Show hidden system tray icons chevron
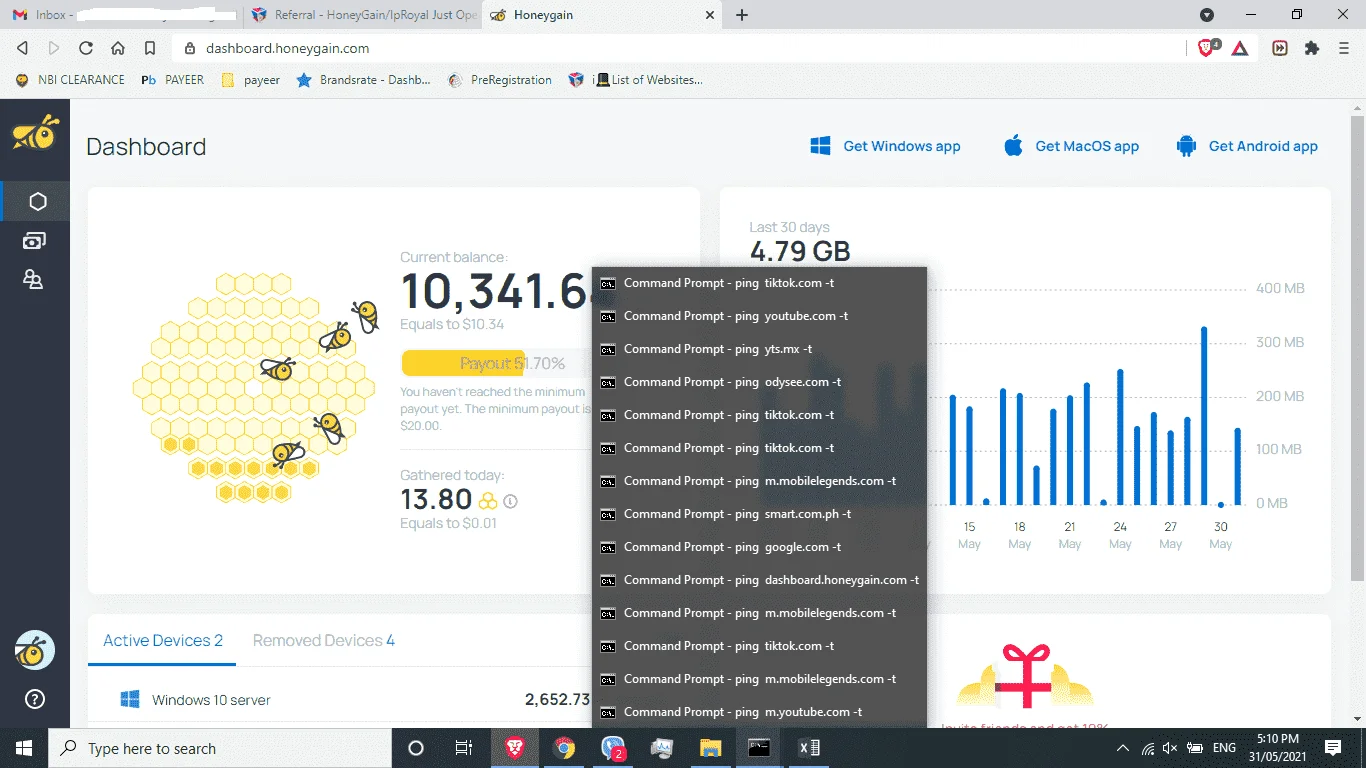Viewport: 1366px width, 768px height. point(1123,748)
